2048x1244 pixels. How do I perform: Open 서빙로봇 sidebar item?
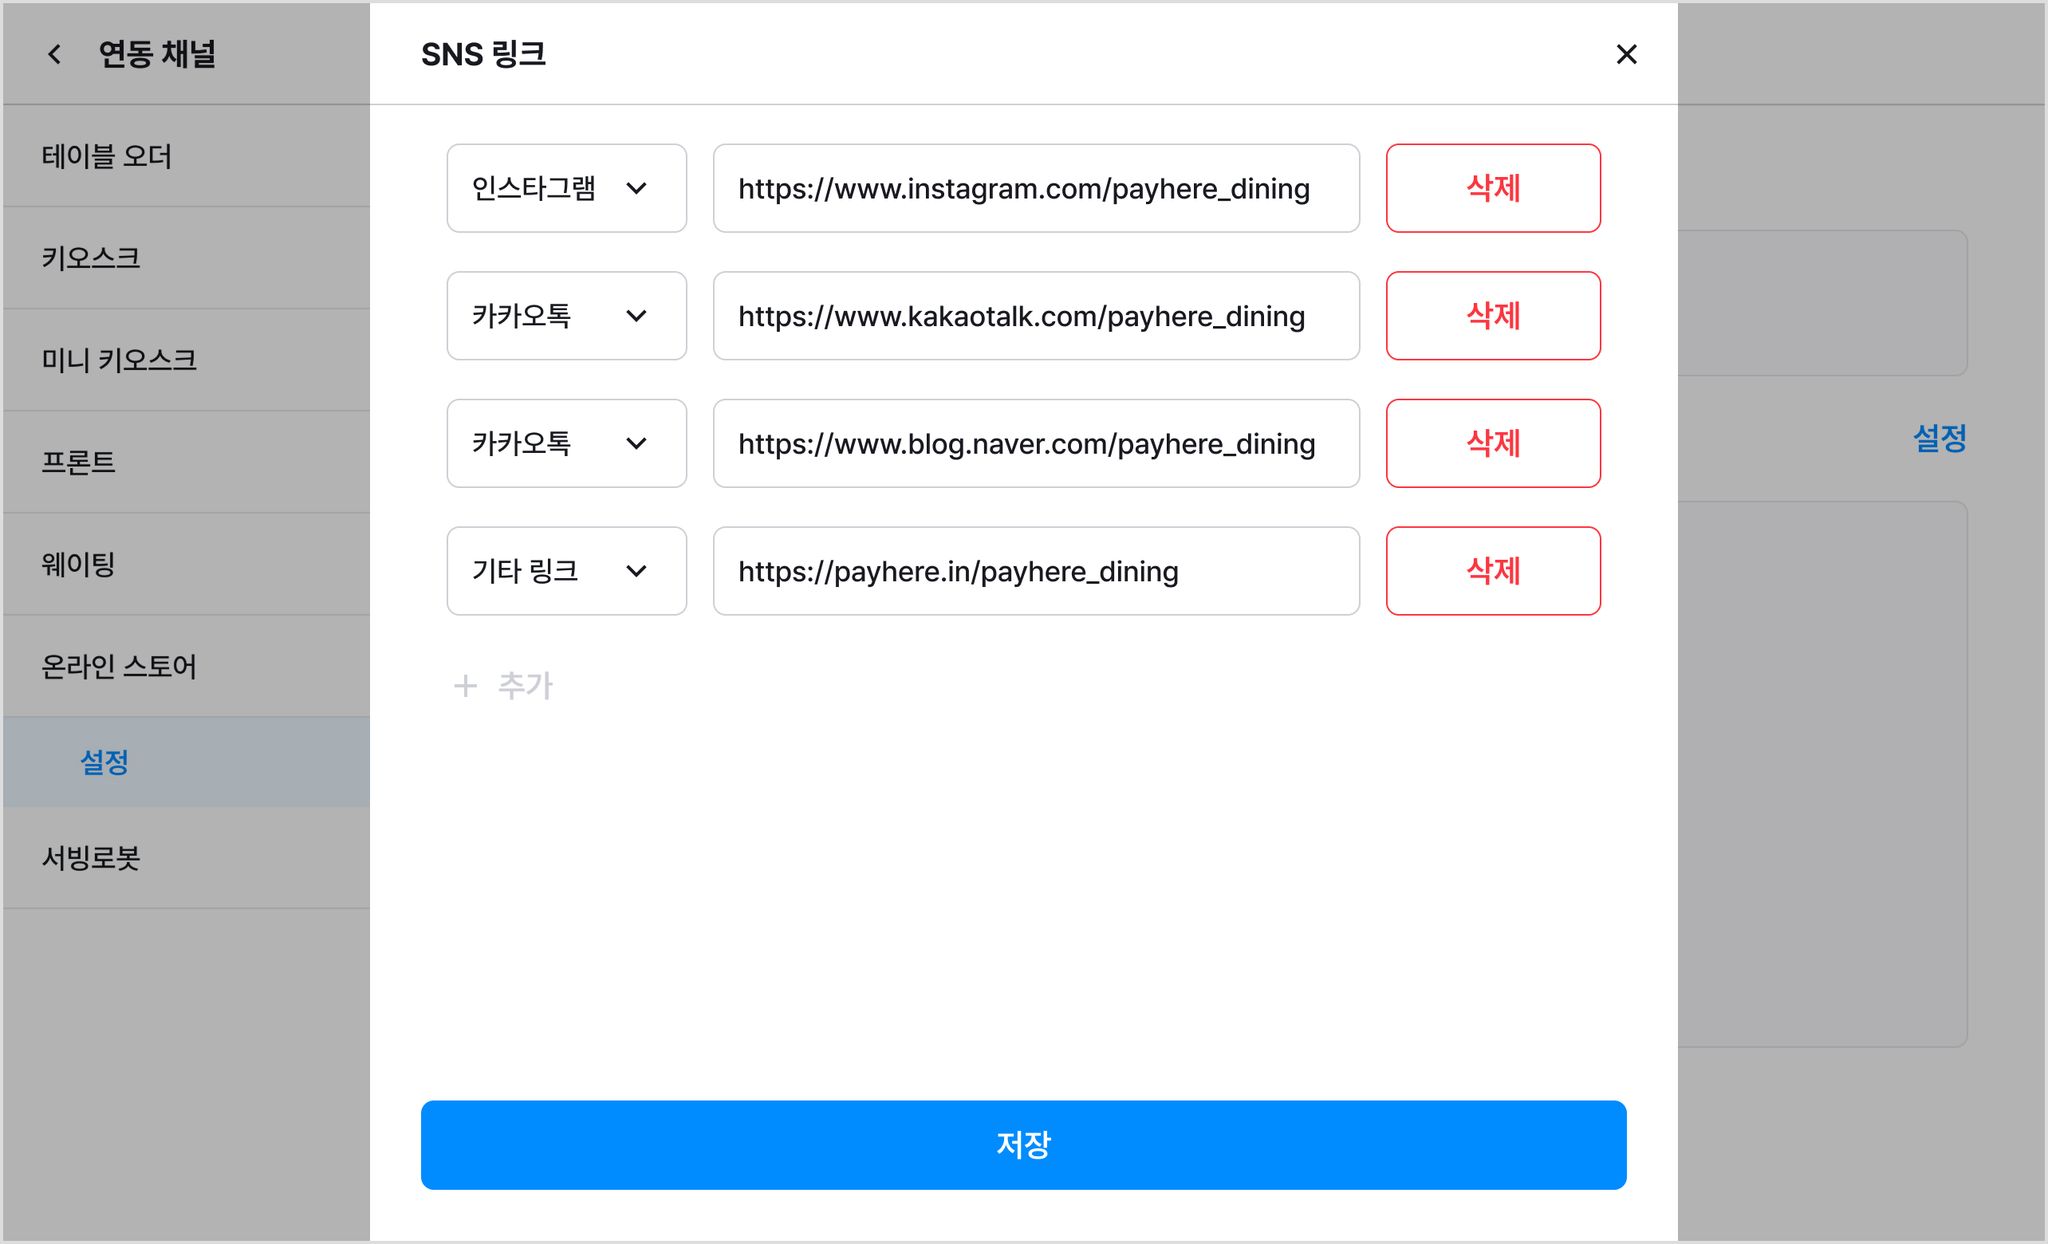186,858
